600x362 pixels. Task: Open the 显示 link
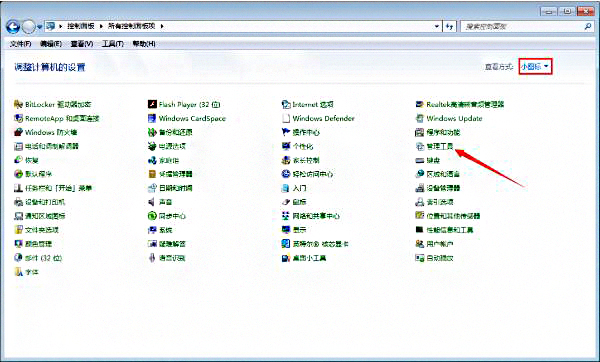[x=299, y=230]
